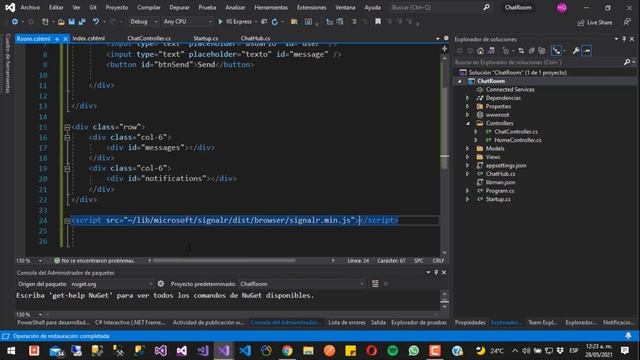Viewport: 640px width, 360px height.
Task: Open the Editar menu
Action: coord(56,7)
